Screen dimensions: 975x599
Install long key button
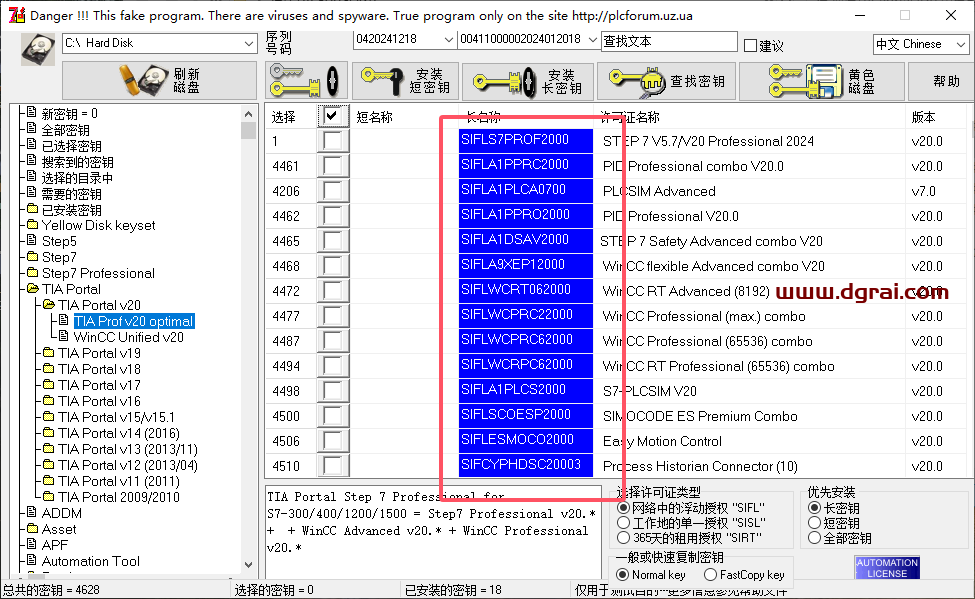click(527, 81)
